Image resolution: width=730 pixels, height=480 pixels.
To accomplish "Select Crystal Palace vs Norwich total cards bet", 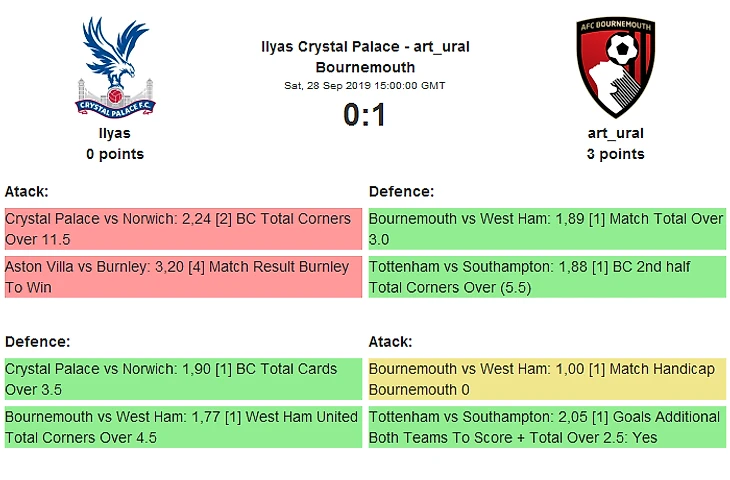I will click(x=183, y=379).
